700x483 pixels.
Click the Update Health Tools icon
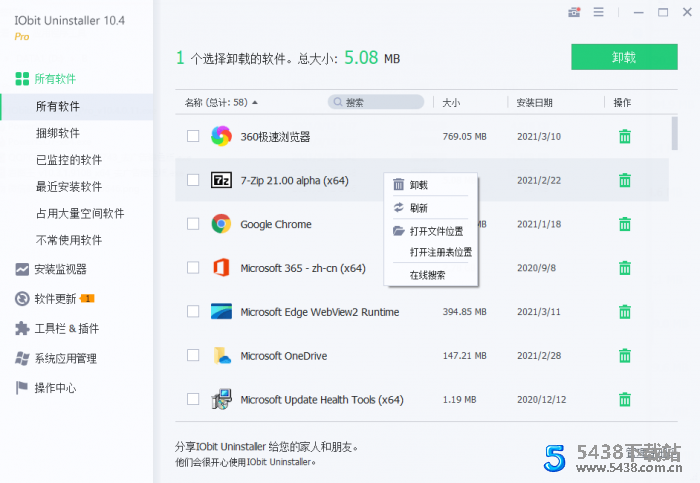[x=221, y=399]
